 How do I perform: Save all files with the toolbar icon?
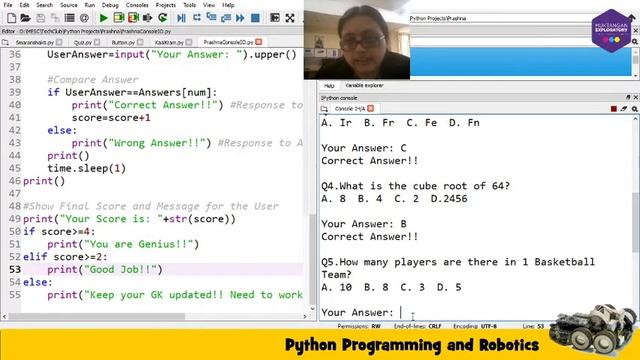[x=55, y=18]
